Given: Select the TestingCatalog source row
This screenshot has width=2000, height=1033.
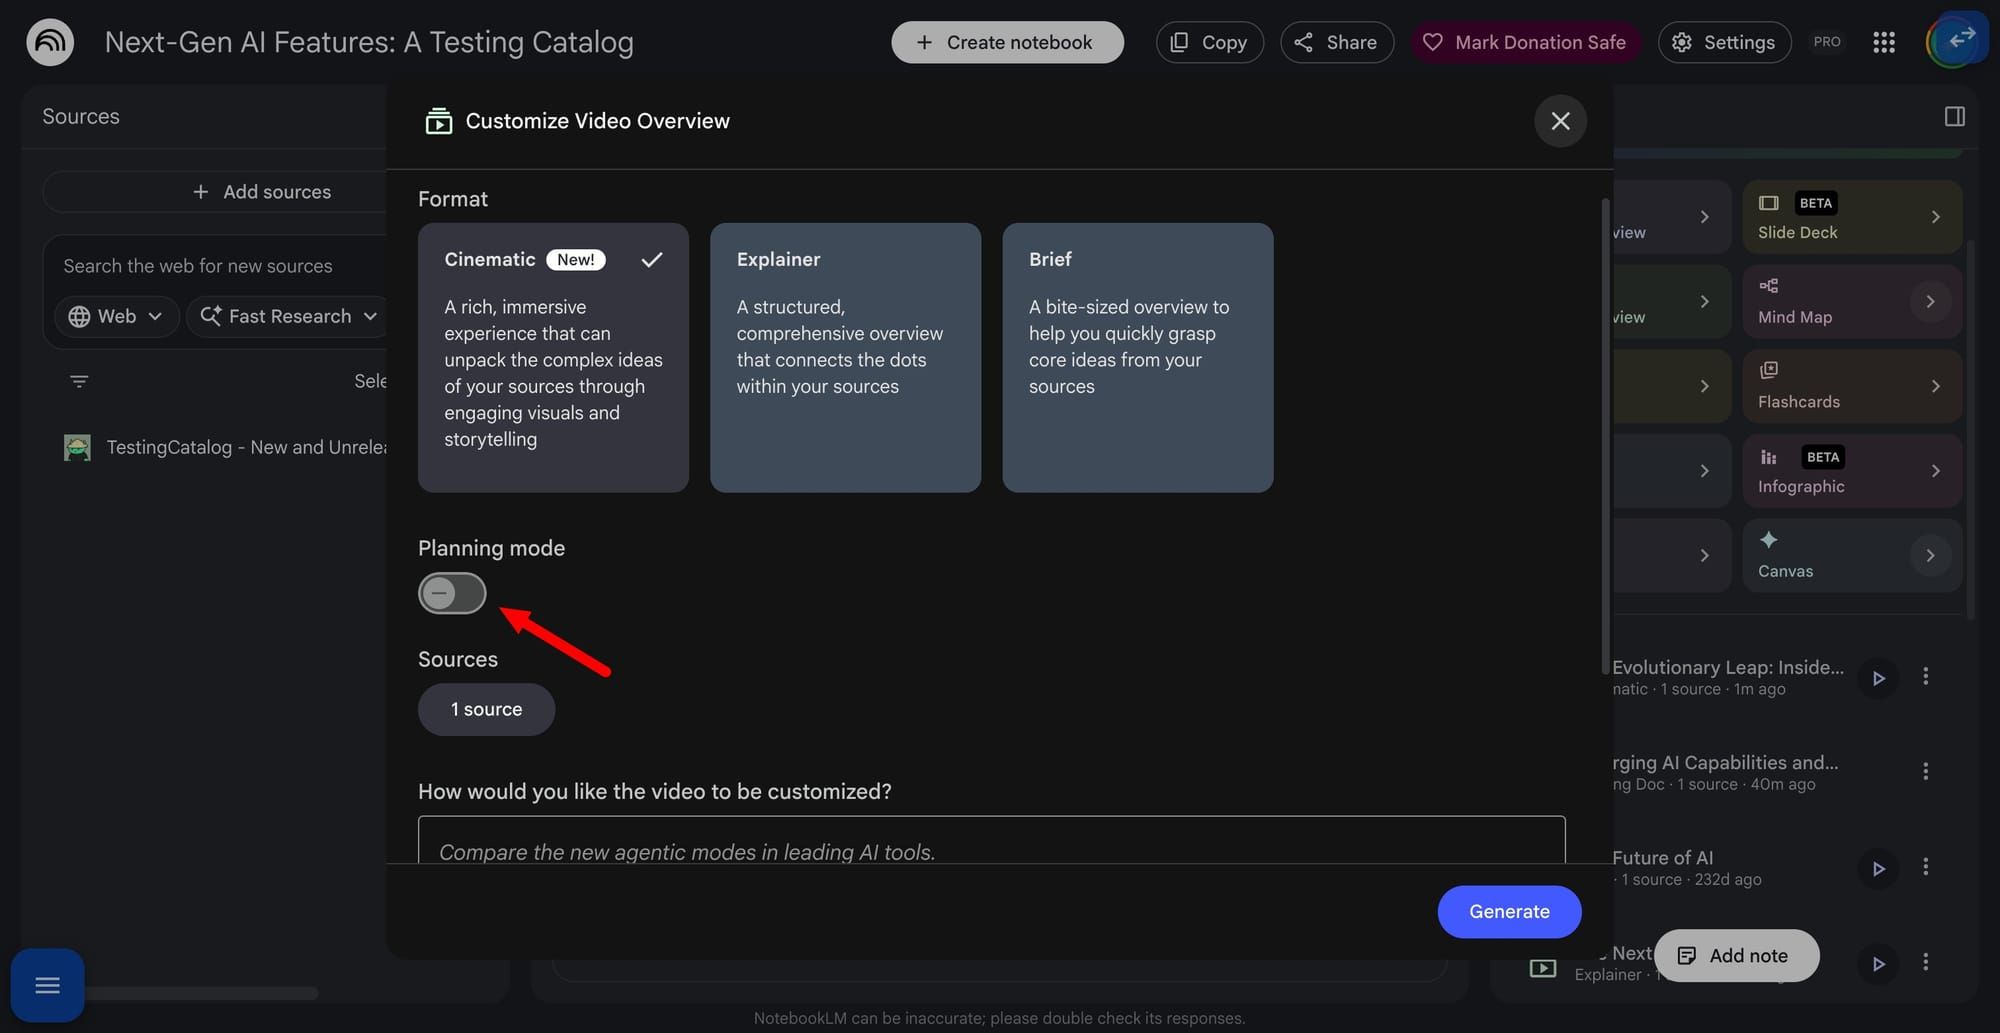Looking at the screenshot, I should [225, 447].
